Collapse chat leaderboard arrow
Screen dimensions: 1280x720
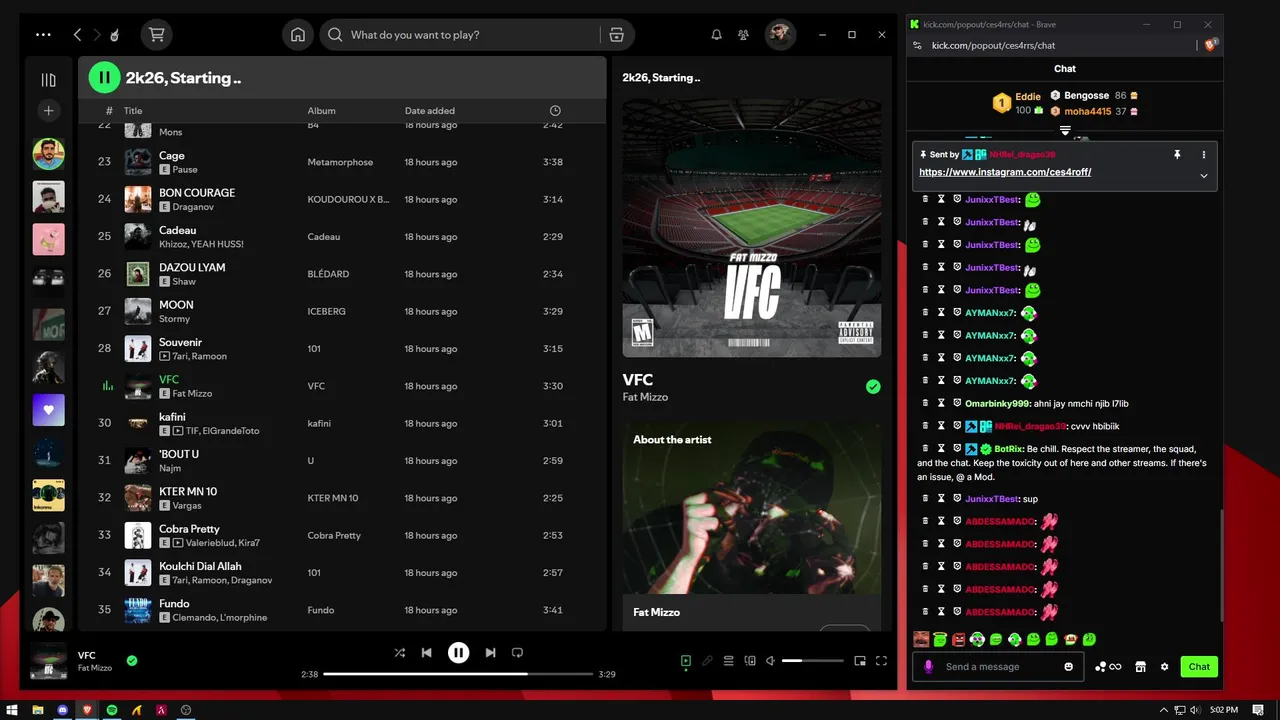click(1065, 131)
